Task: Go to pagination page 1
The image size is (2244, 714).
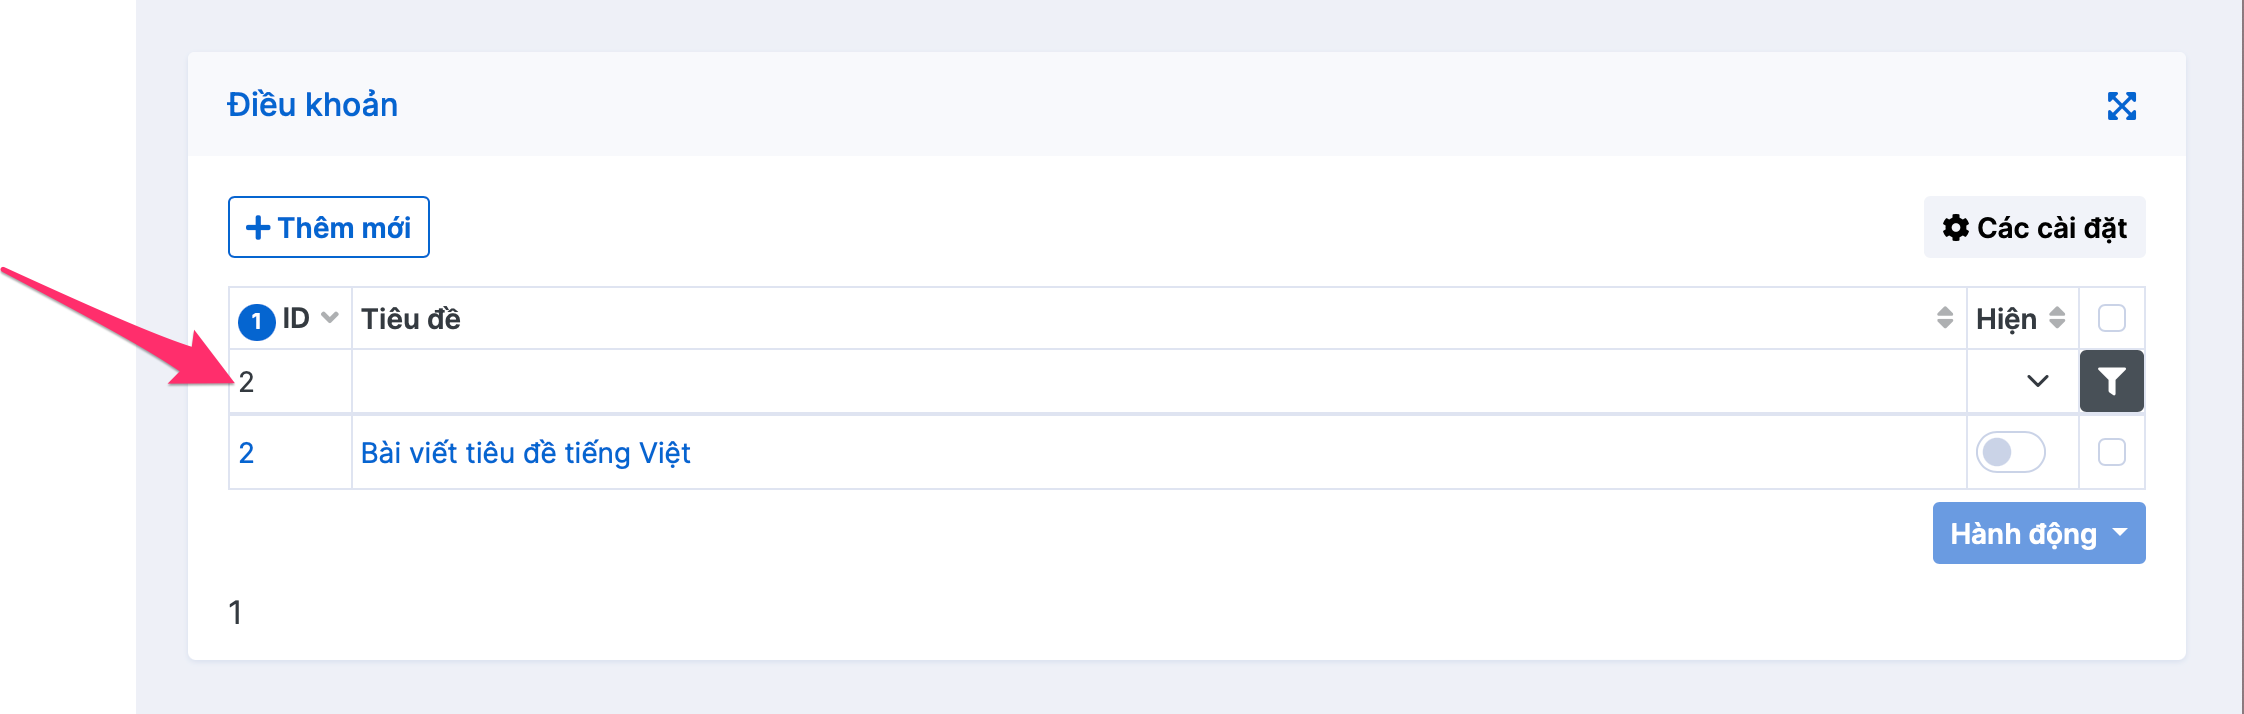Action: click(x=235, y=612)
